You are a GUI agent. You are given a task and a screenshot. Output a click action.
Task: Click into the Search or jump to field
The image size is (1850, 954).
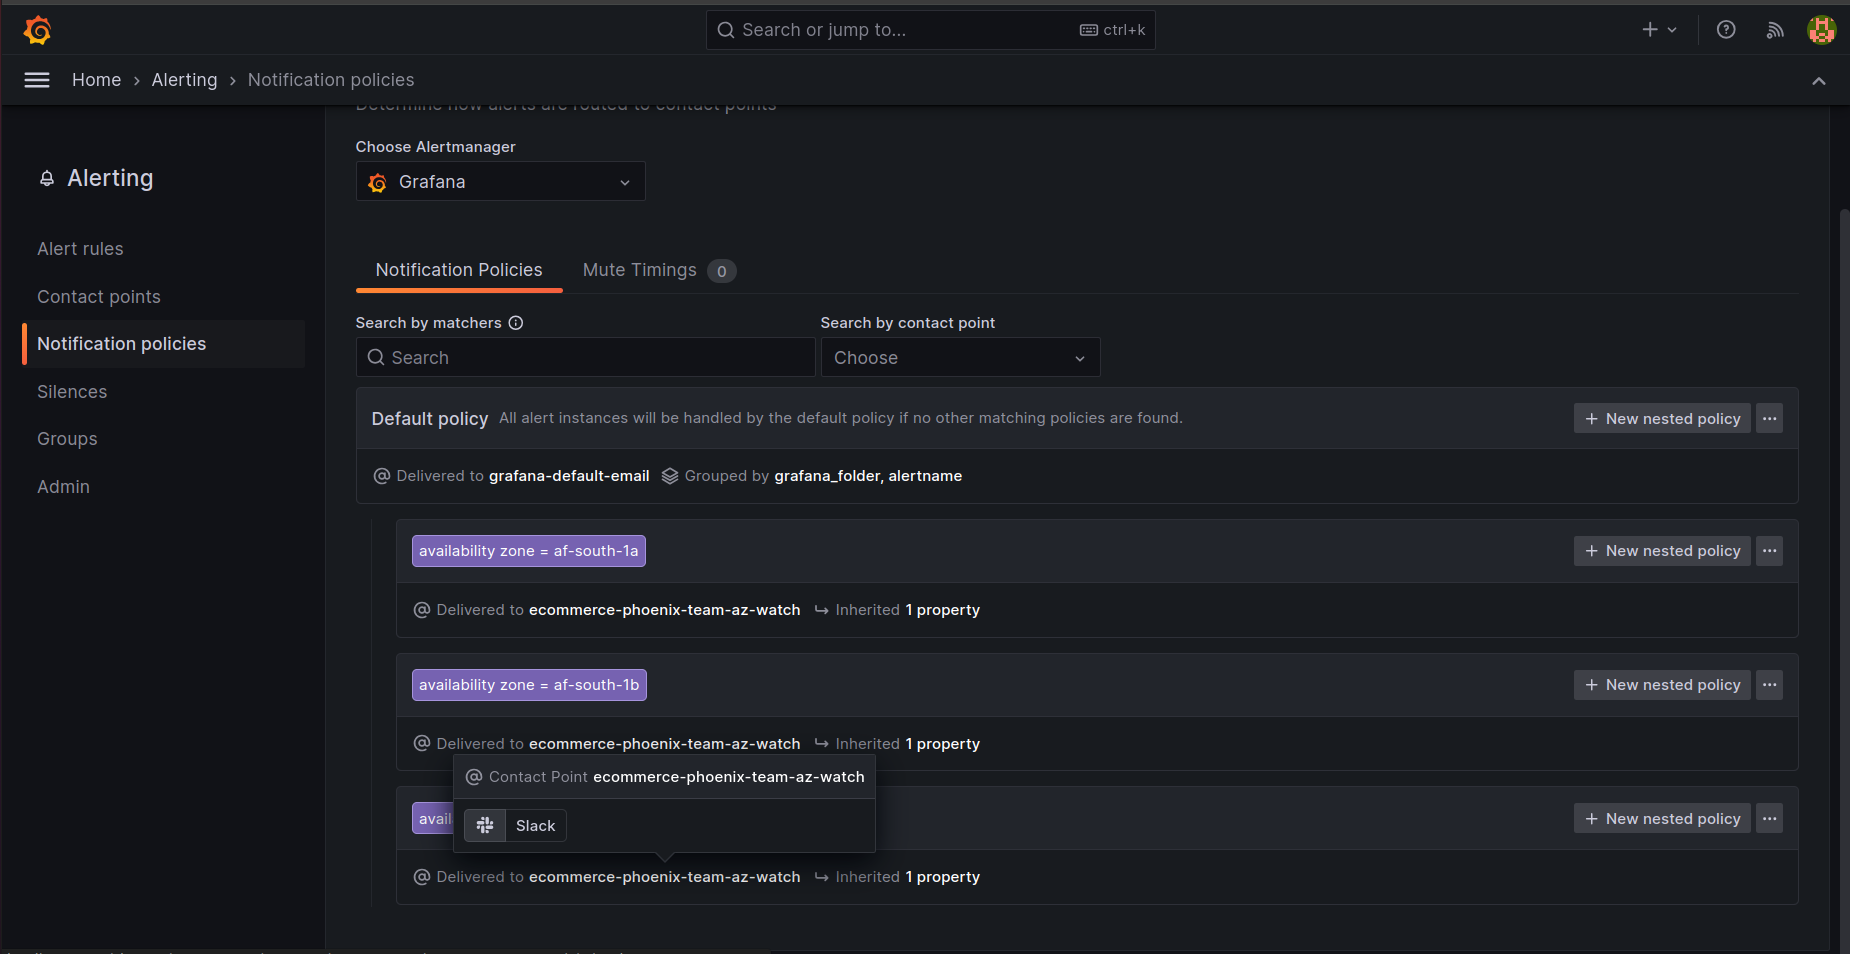pos(930,29)
